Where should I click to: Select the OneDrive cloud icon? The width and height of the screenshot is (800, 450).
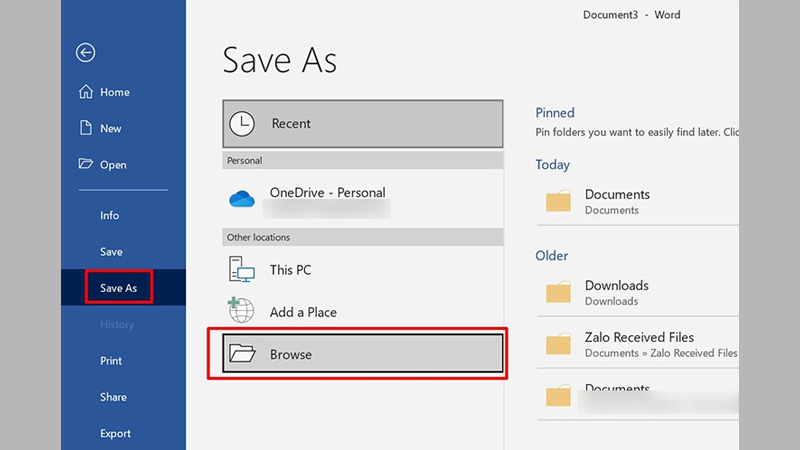point(242,199)
